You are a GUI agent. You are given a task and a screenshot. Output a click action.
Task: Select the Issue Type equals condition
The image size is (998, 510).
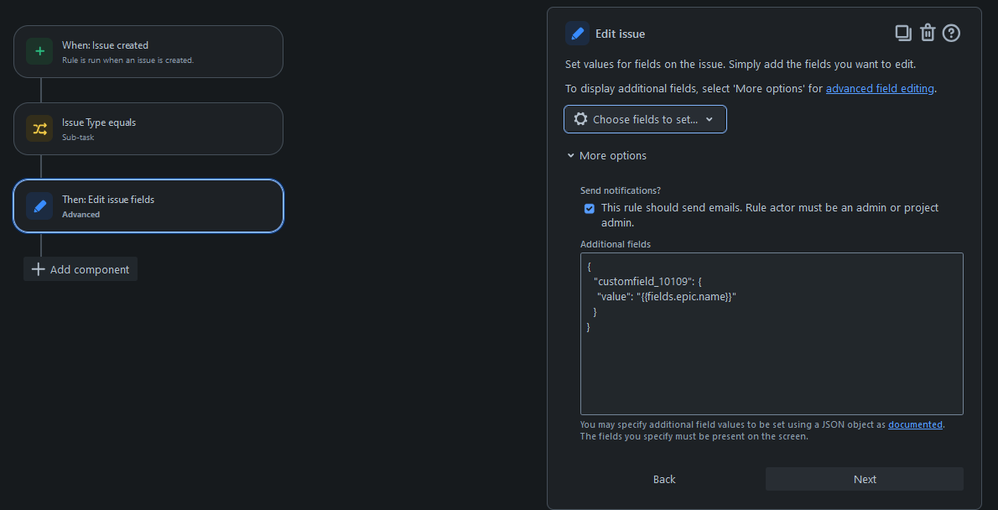pyautogui.click(x=148, y=129)
